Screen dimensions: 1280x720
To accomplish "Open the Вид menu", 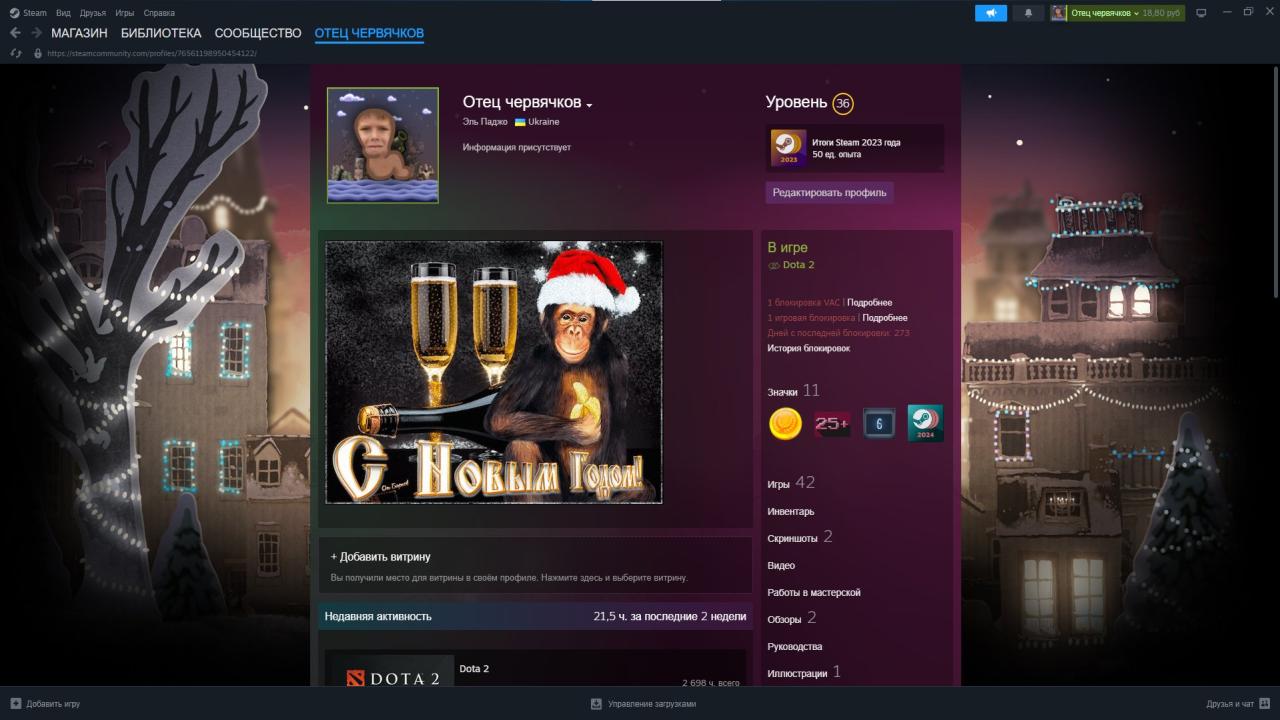I will [x=63, y=13].
